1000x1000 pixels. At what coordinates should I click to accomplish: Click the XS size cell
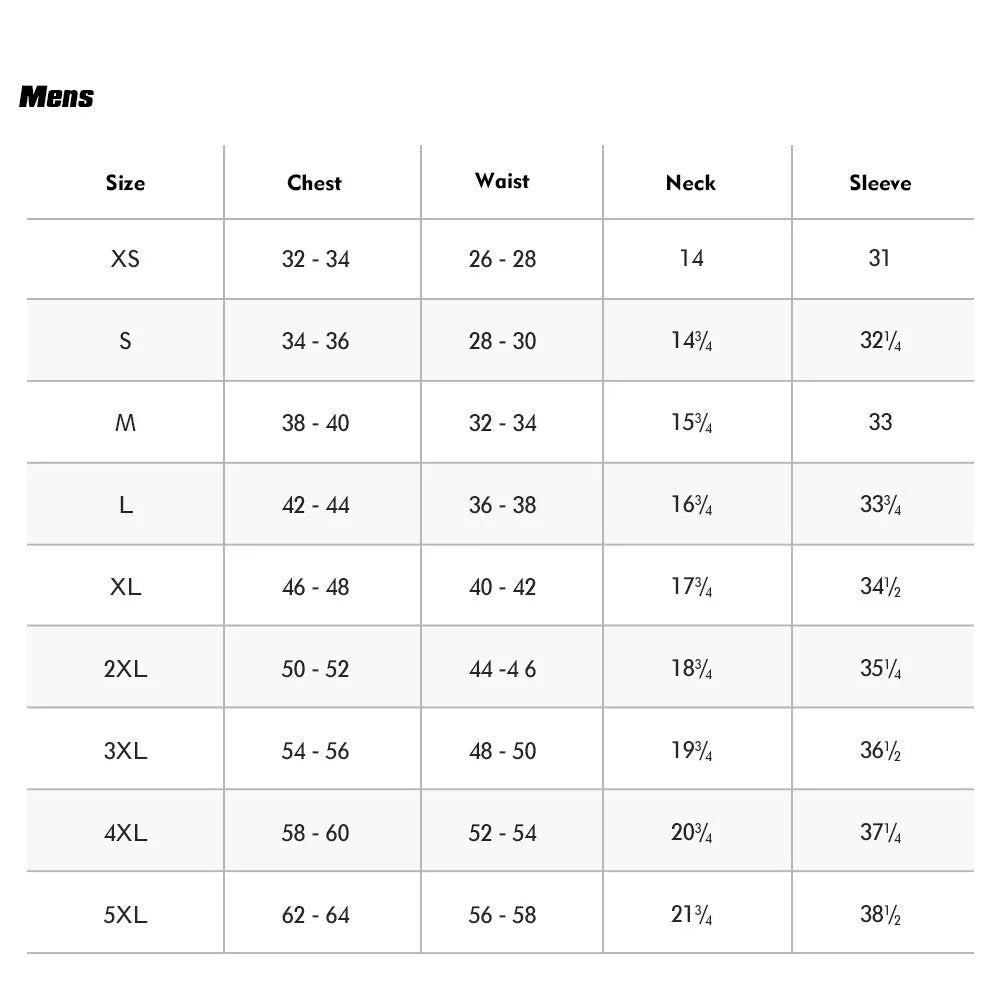point(125,258)
